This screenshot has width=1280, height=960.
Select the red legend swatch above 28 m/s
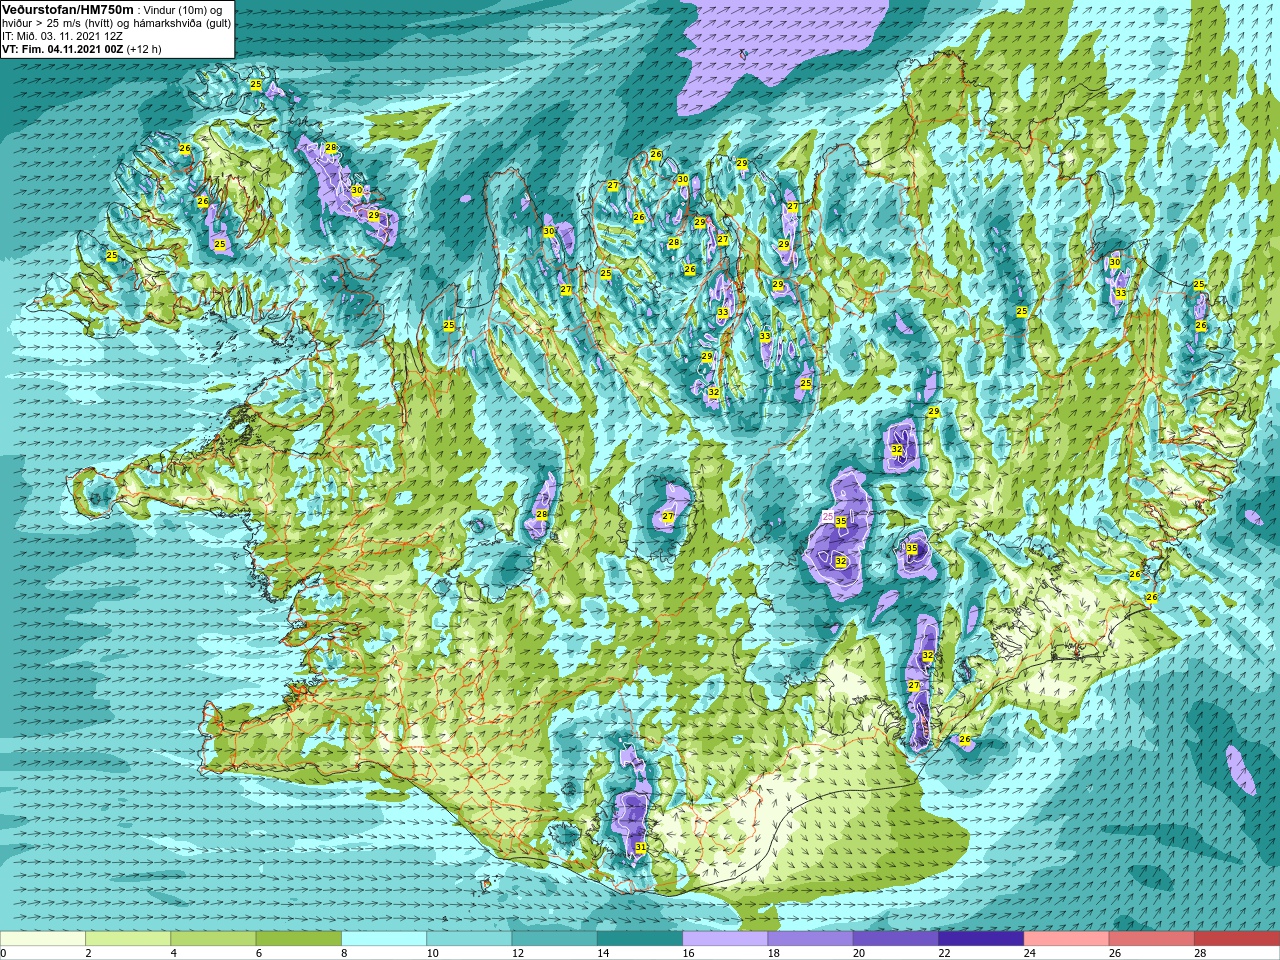click(x=1236, y=939)
